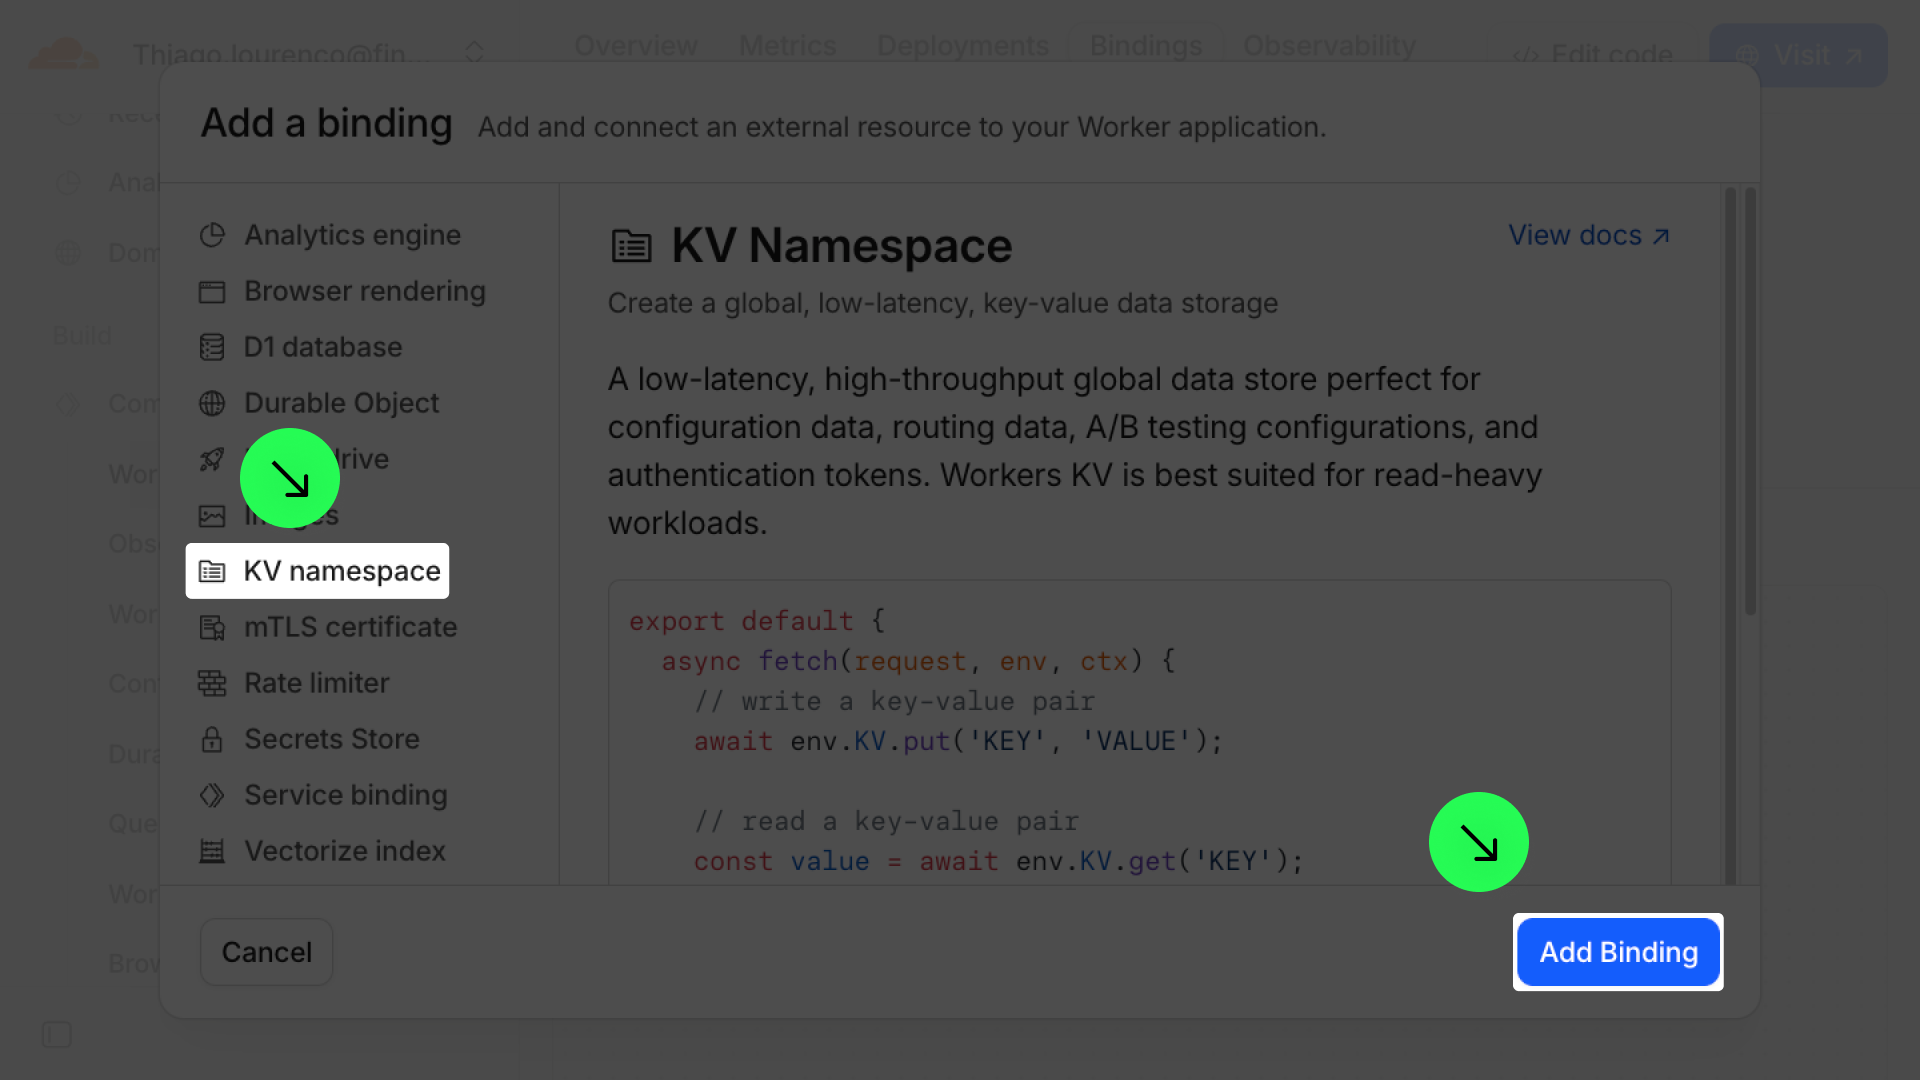The width and height of the screenshot is (1920, 1080).
Task: Select the Durable Object globe icon
Action: 212,403
